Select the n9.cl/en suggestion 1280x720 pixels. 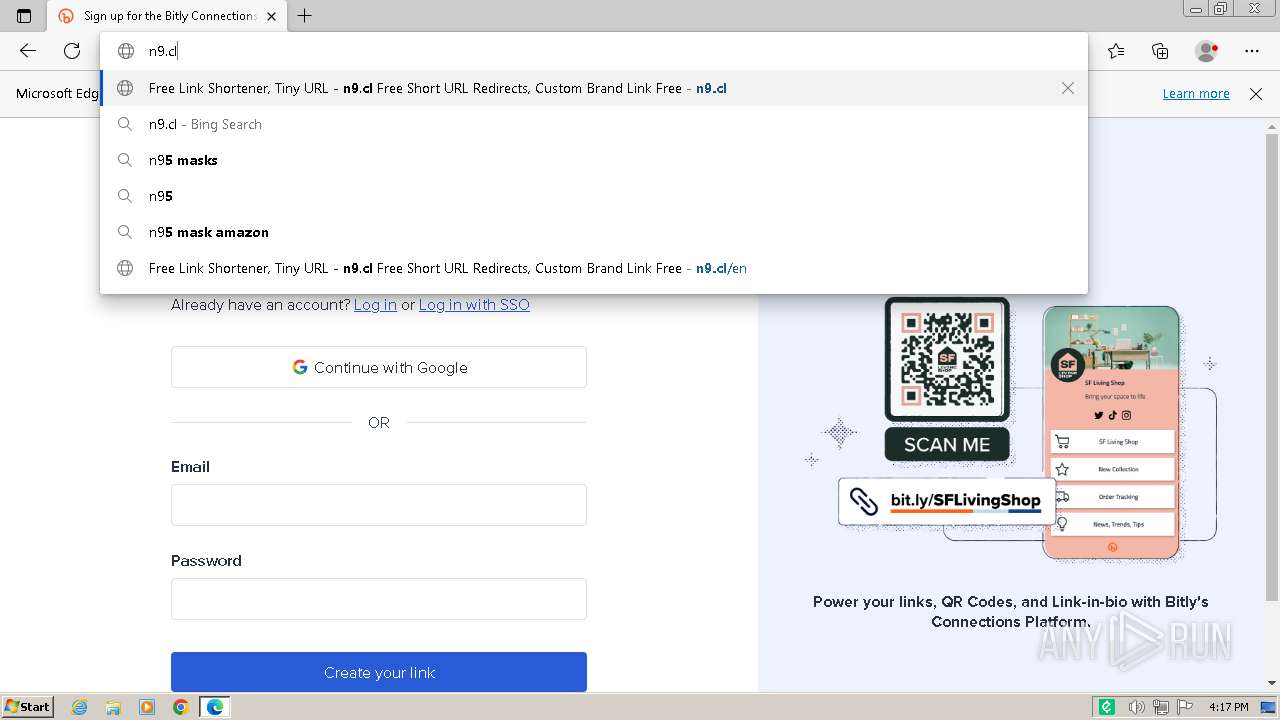[x=594, y=268]
